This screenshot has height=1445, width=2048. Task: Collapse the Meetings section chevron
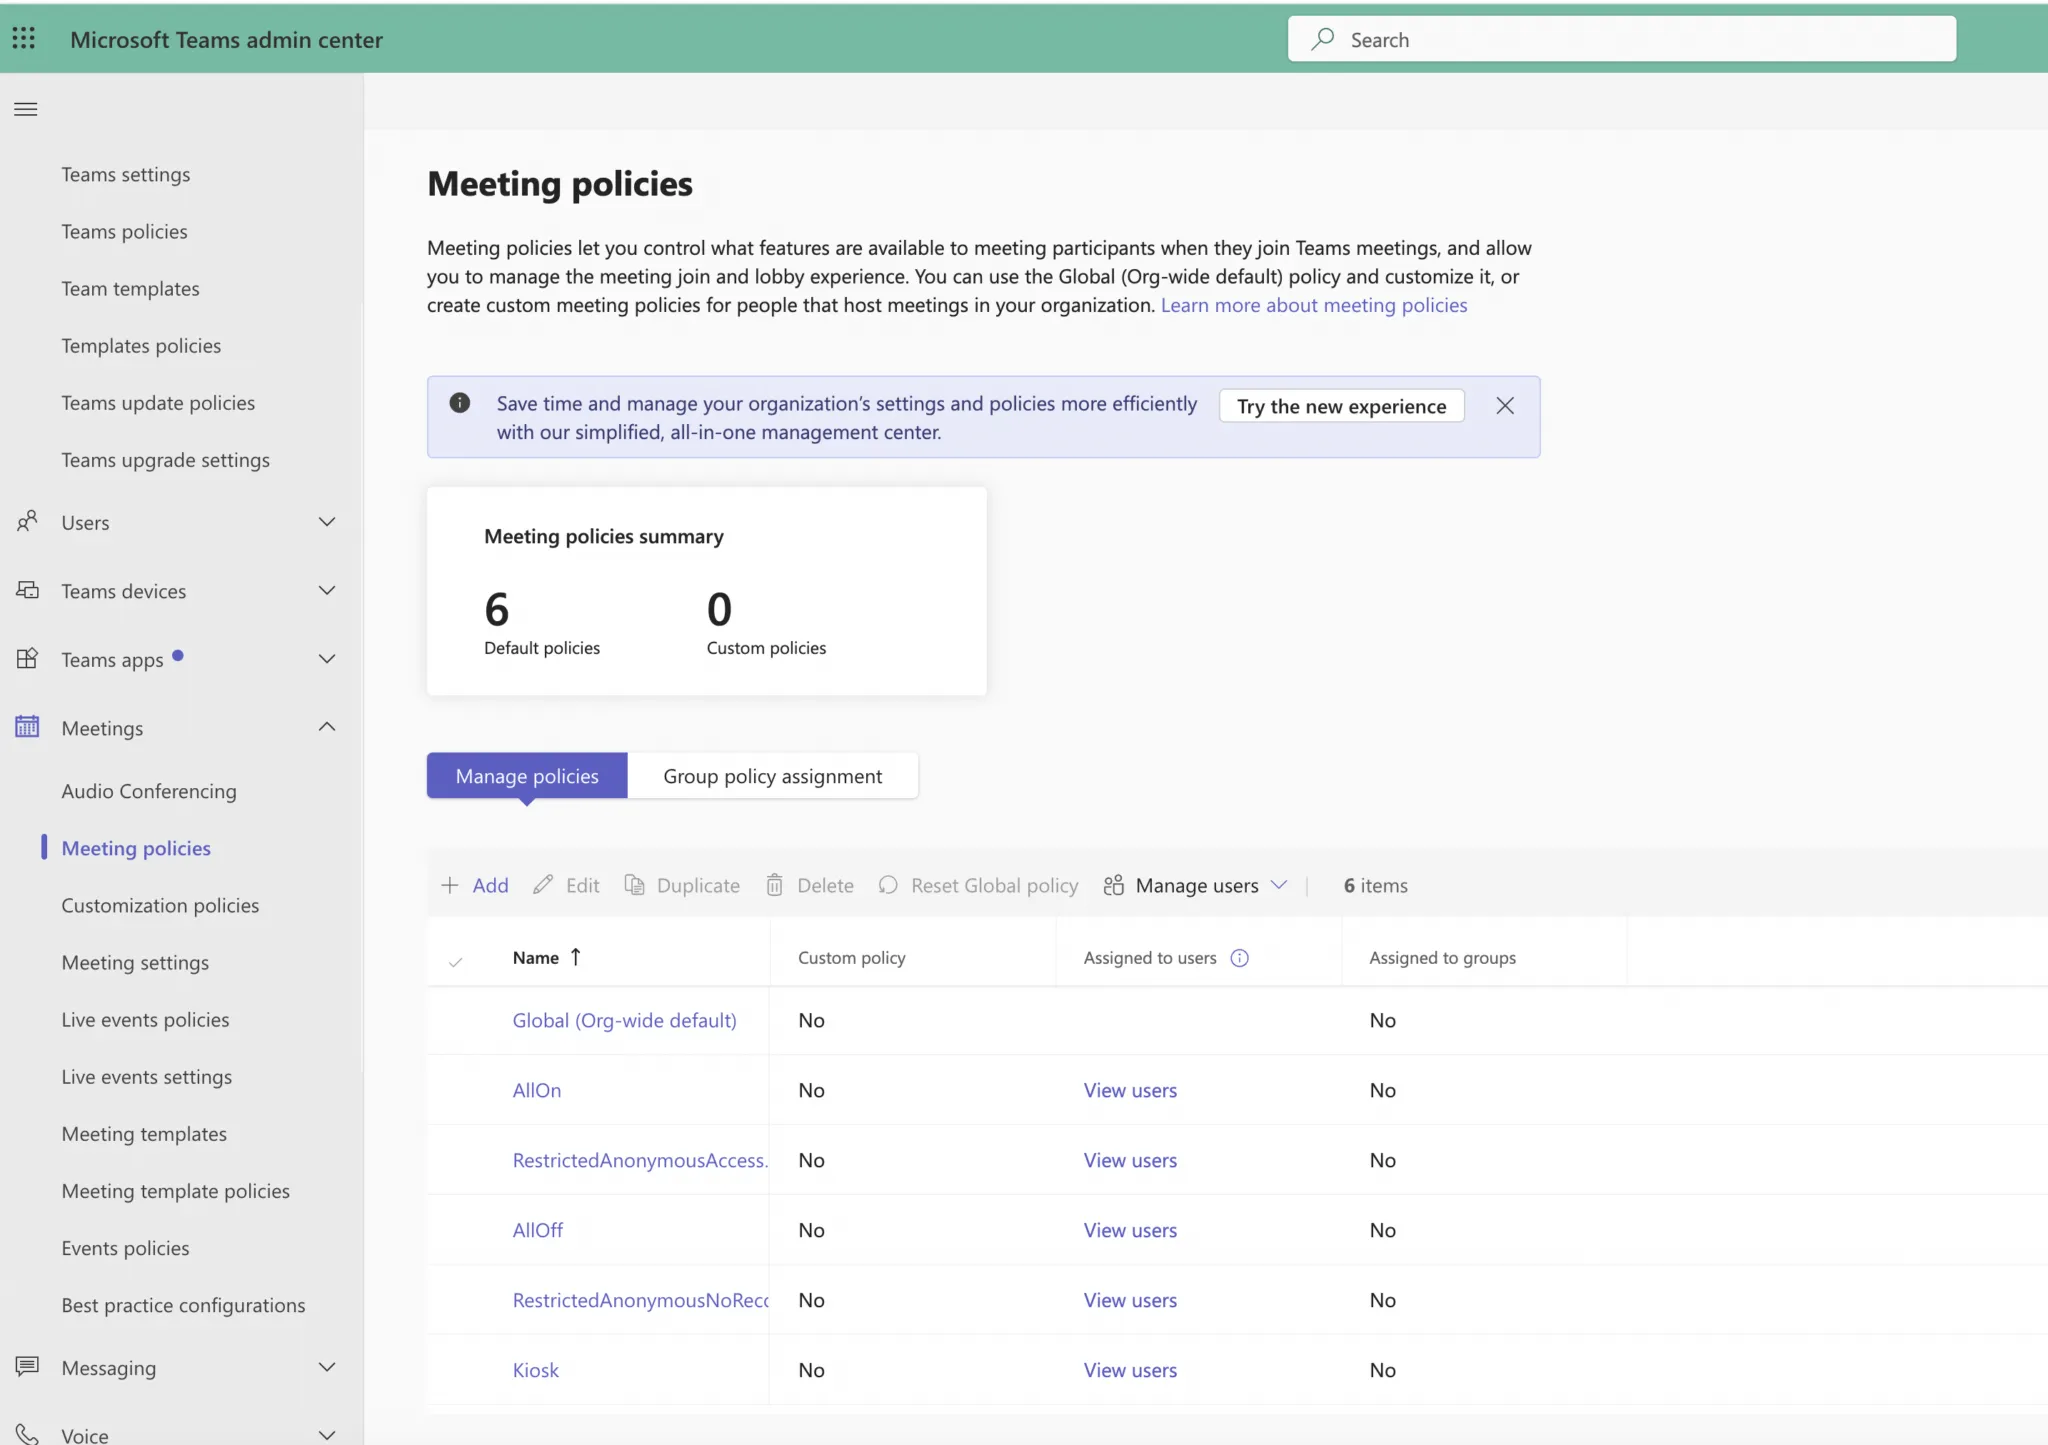pyautogui.click(x=327, y=727)
